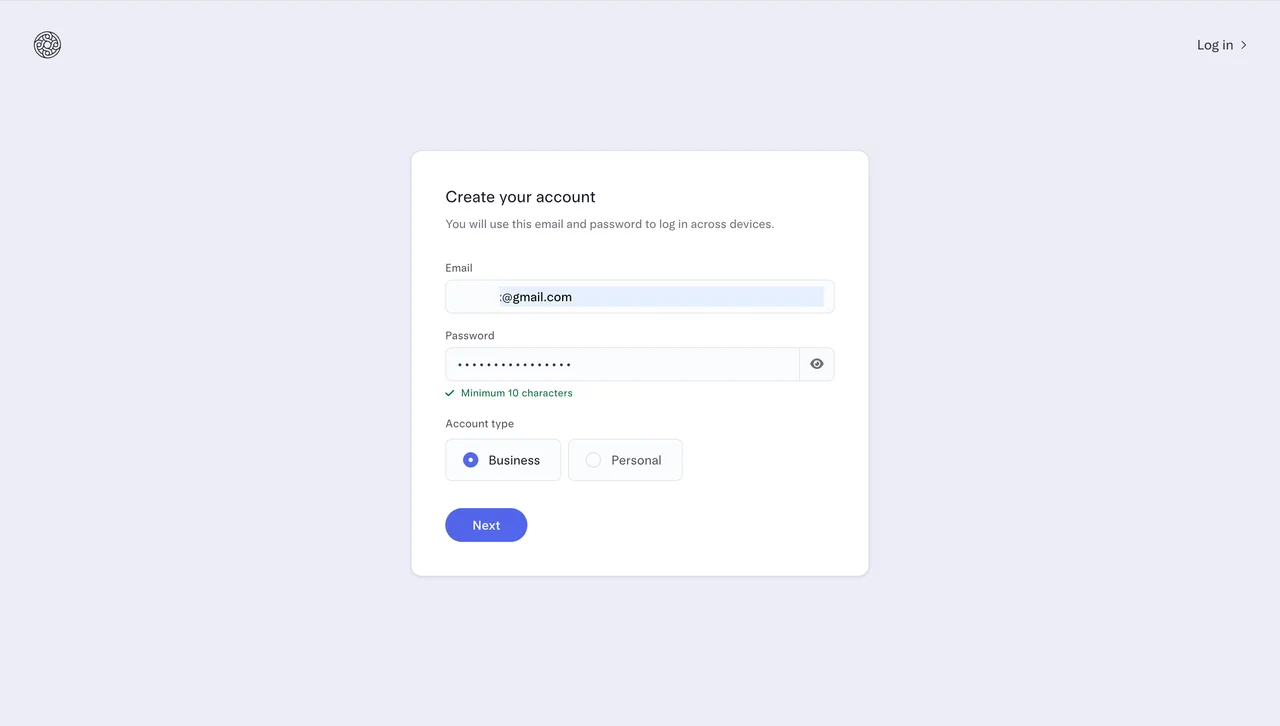The width and height of the screenshot is (1280, 726).
Task: Select the Business radio button circle
Action: 471,460
